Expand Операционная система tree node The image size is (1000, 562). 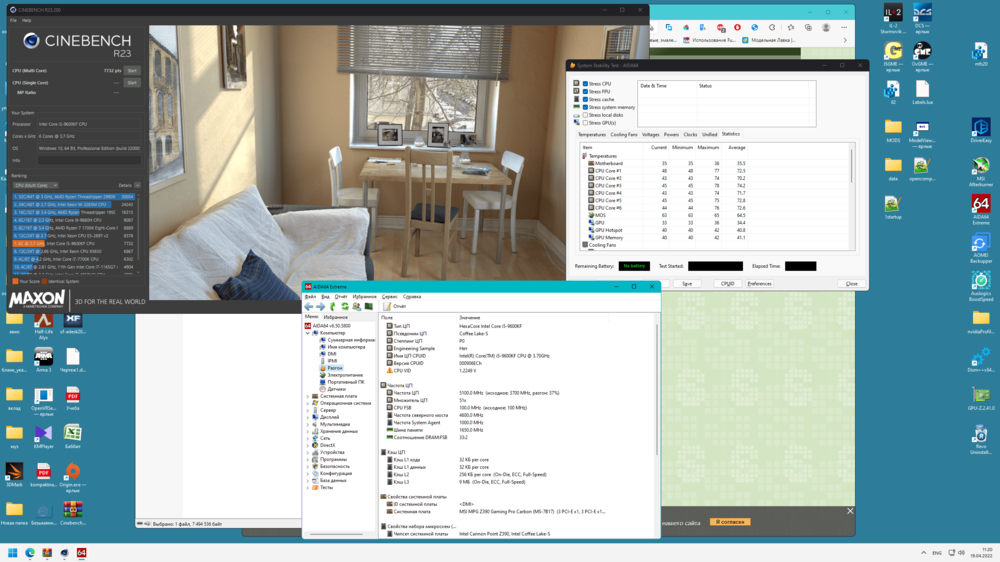click(x=307, y=403)
